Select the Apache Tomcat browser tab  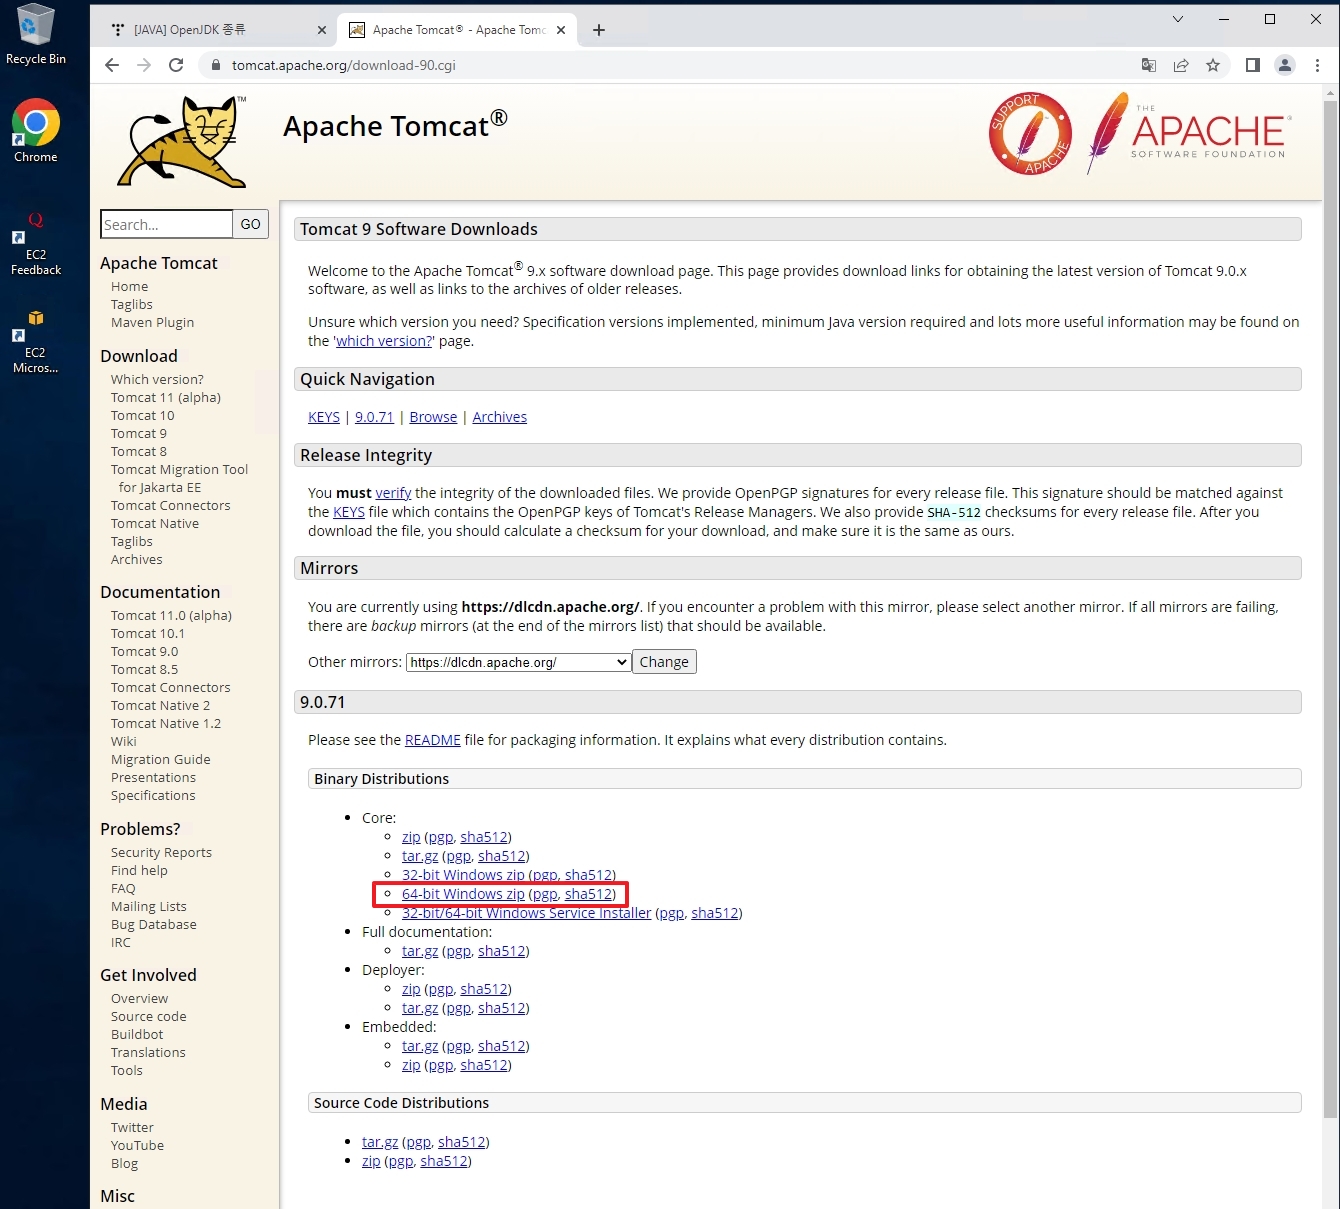pos(457,30)
